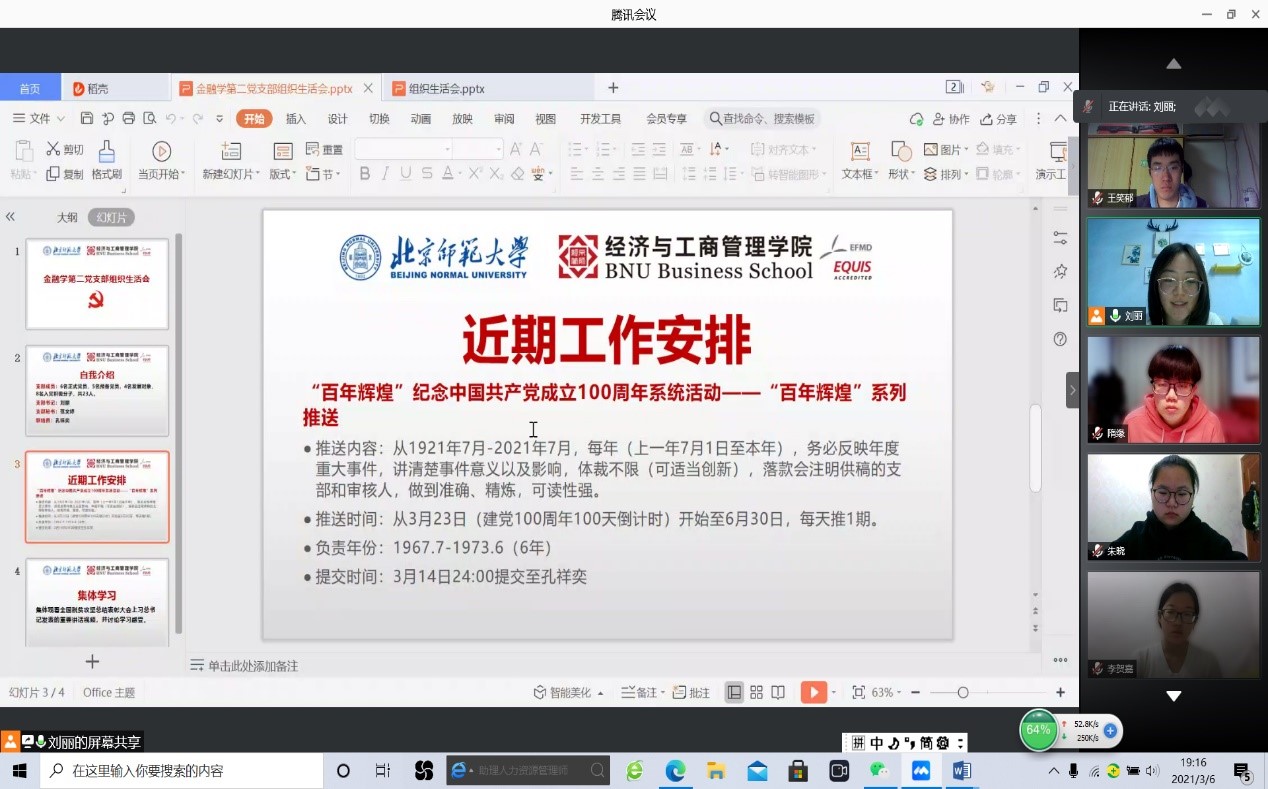Click the zoom slider handle

click(963, 692)
